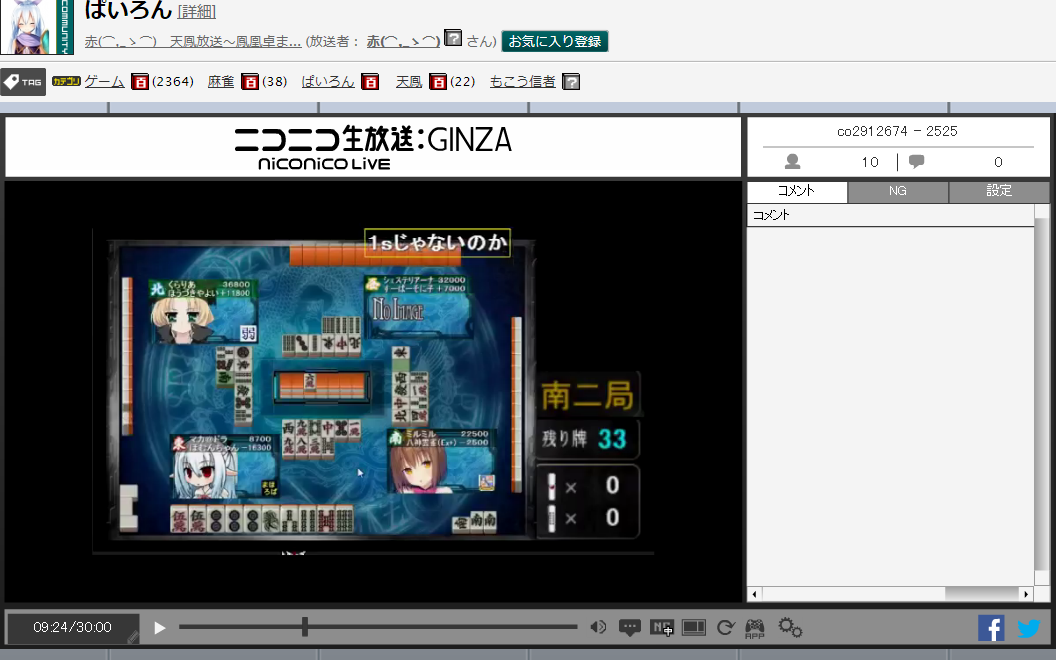
Task: Open the broadcaster name link after 放送者
Action: (x=403, y=42)
